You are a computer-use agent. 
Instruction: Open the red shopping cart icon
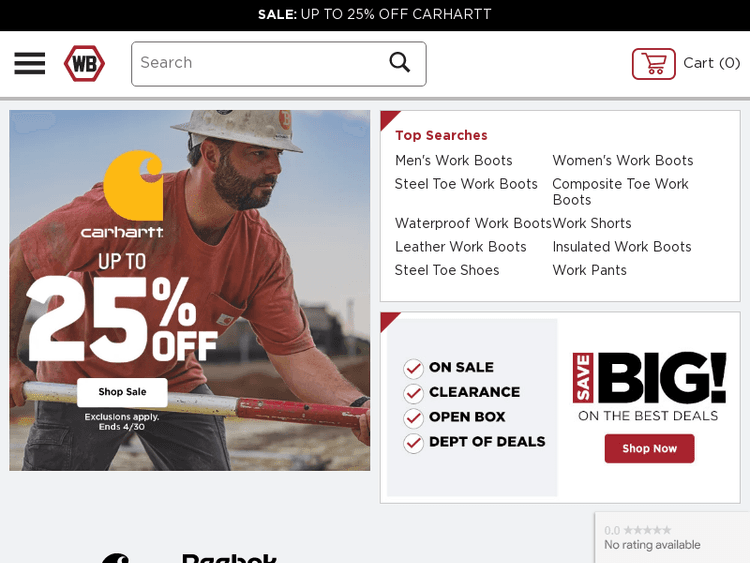click(x=653, y=64)
